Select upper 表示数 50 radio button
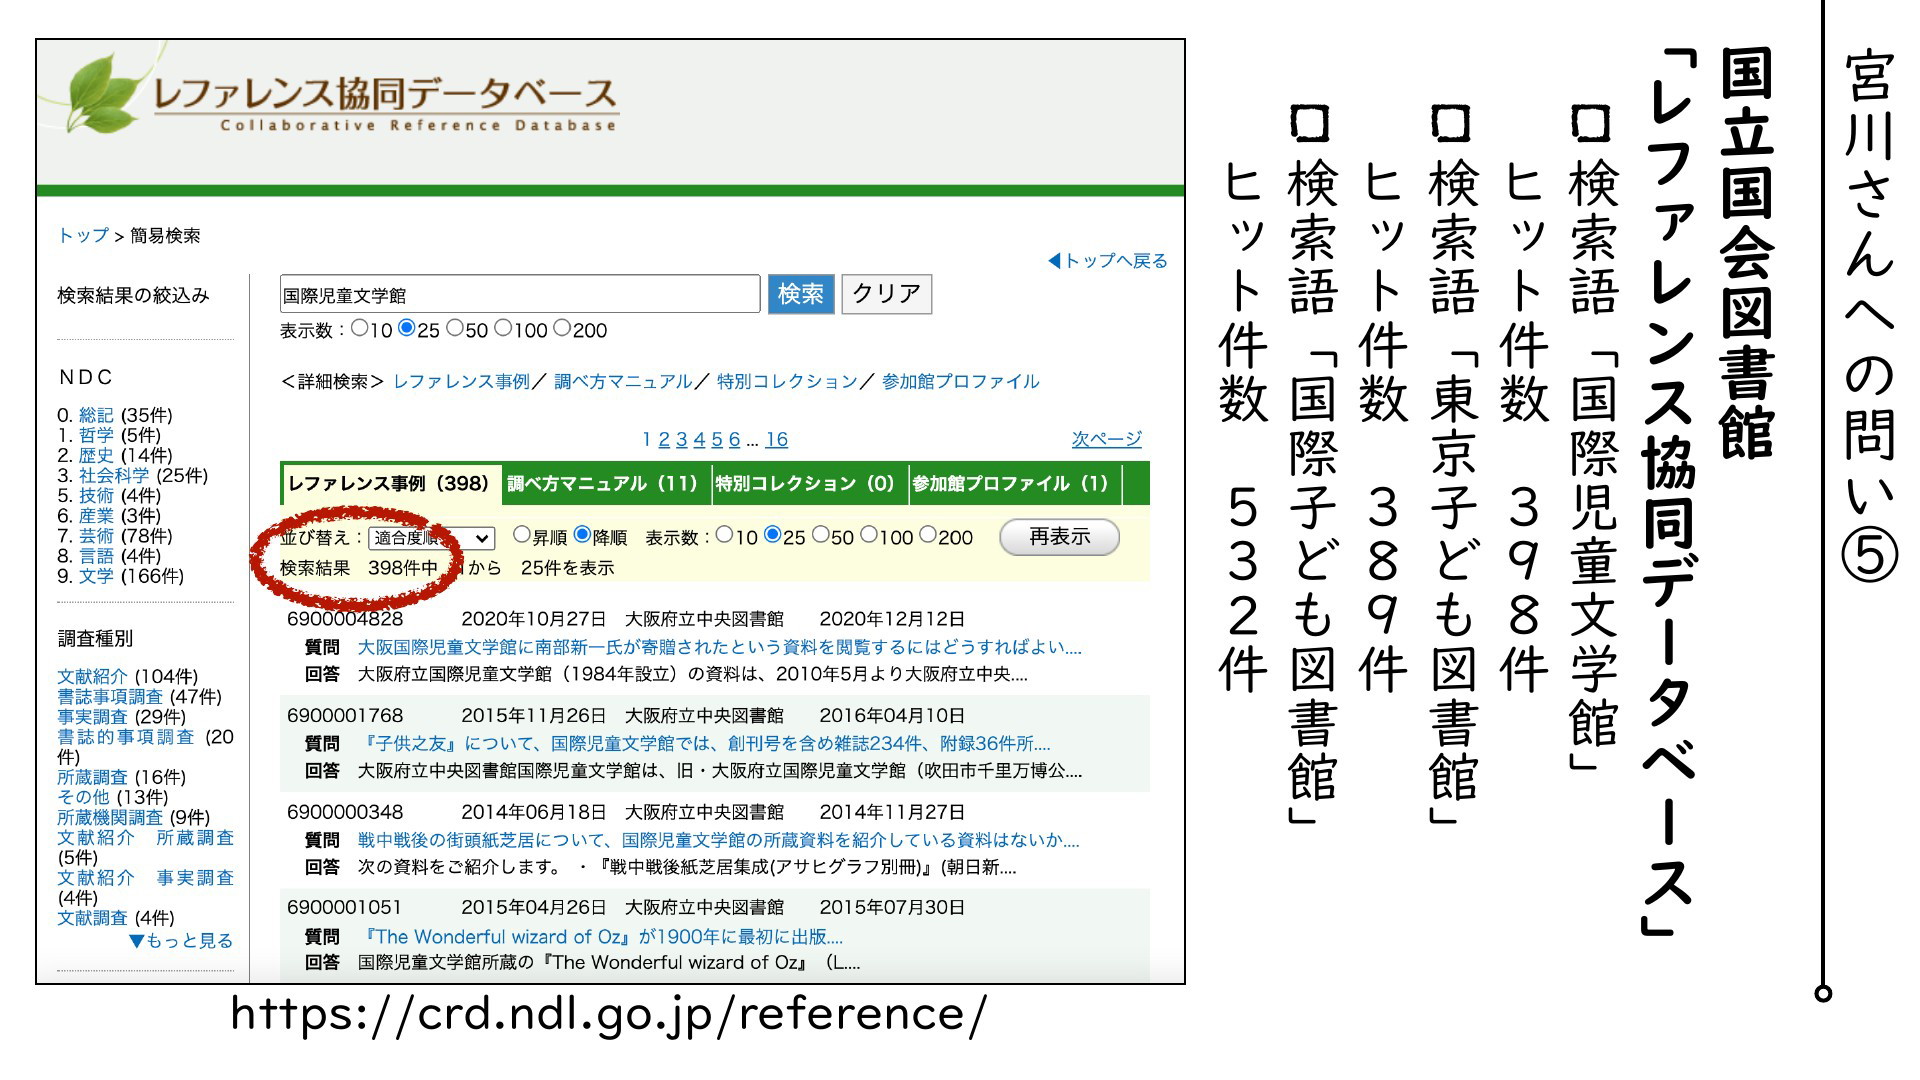Image resolution: width=1920 pixels, height=1080 pixels. pos(454,328)
